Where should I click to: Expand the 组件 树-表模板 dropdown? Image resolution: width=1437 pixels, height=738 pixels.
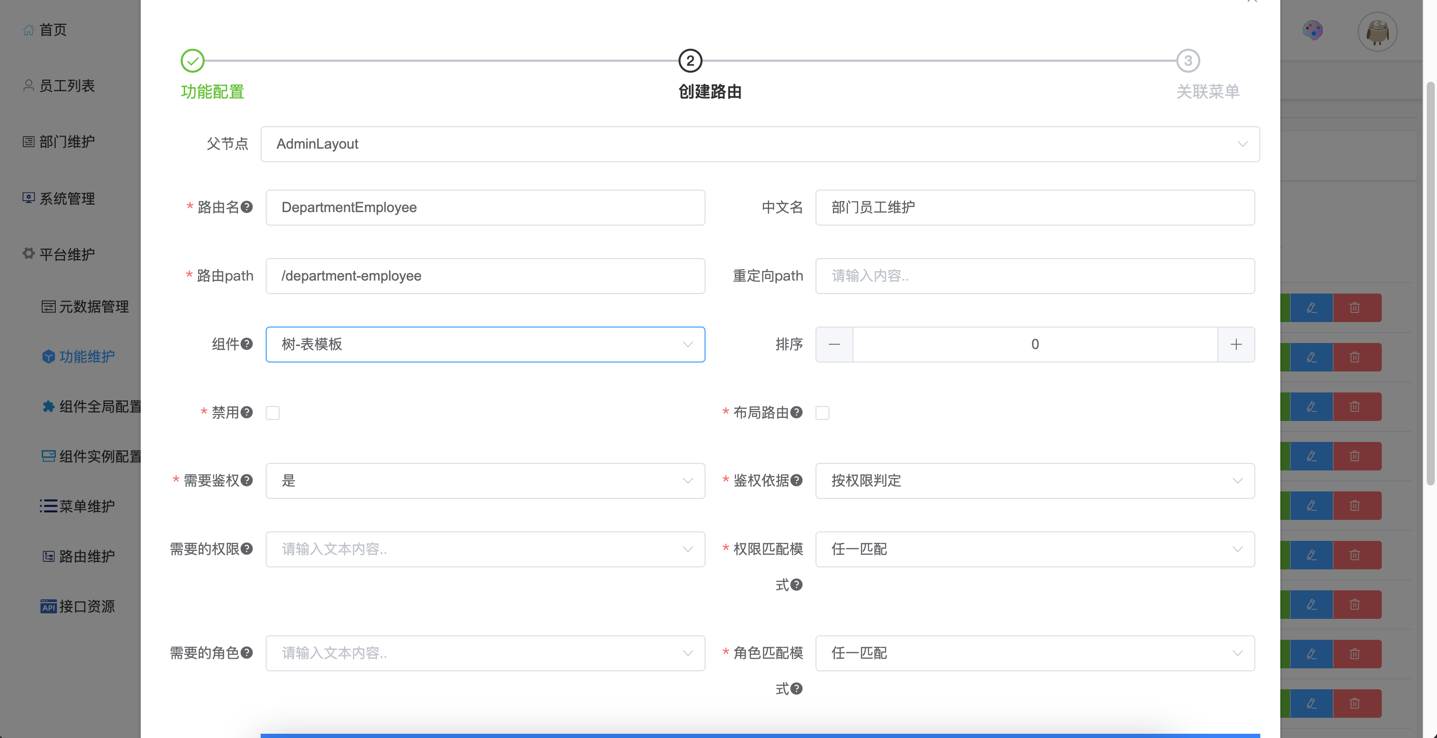coord(485,344)
